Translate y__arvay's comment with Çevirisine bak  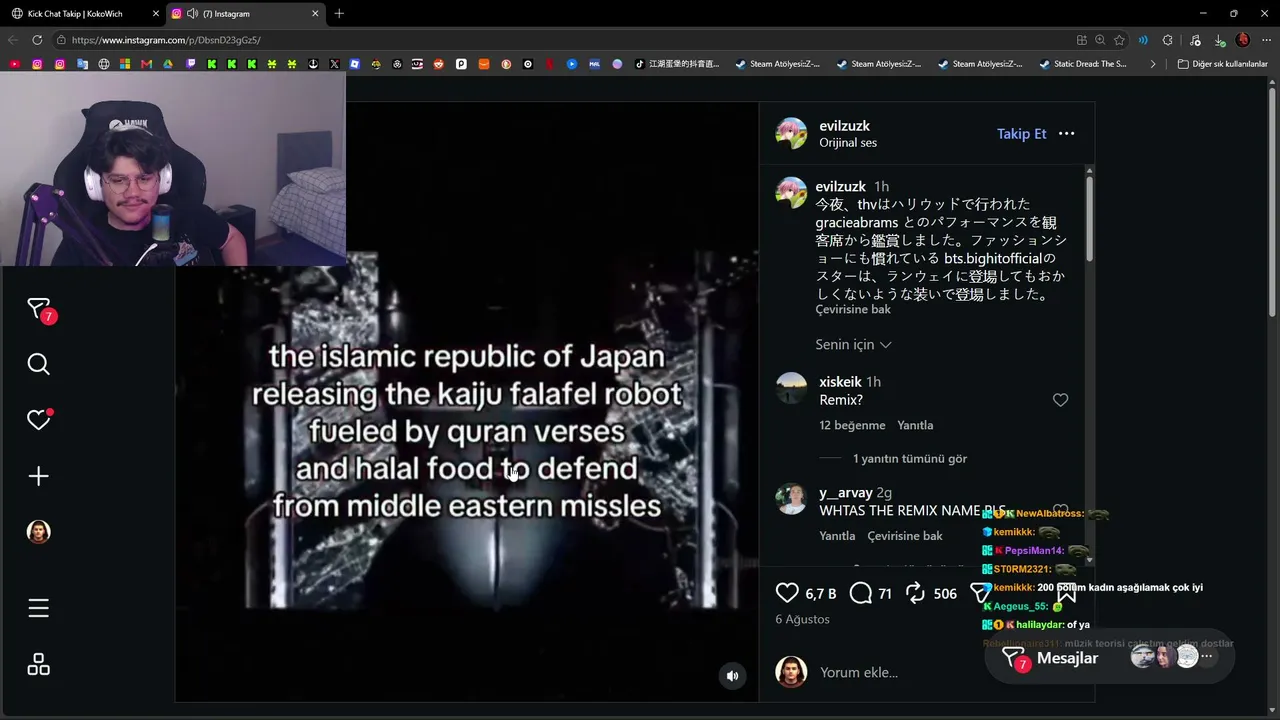(x=905, y=536)
